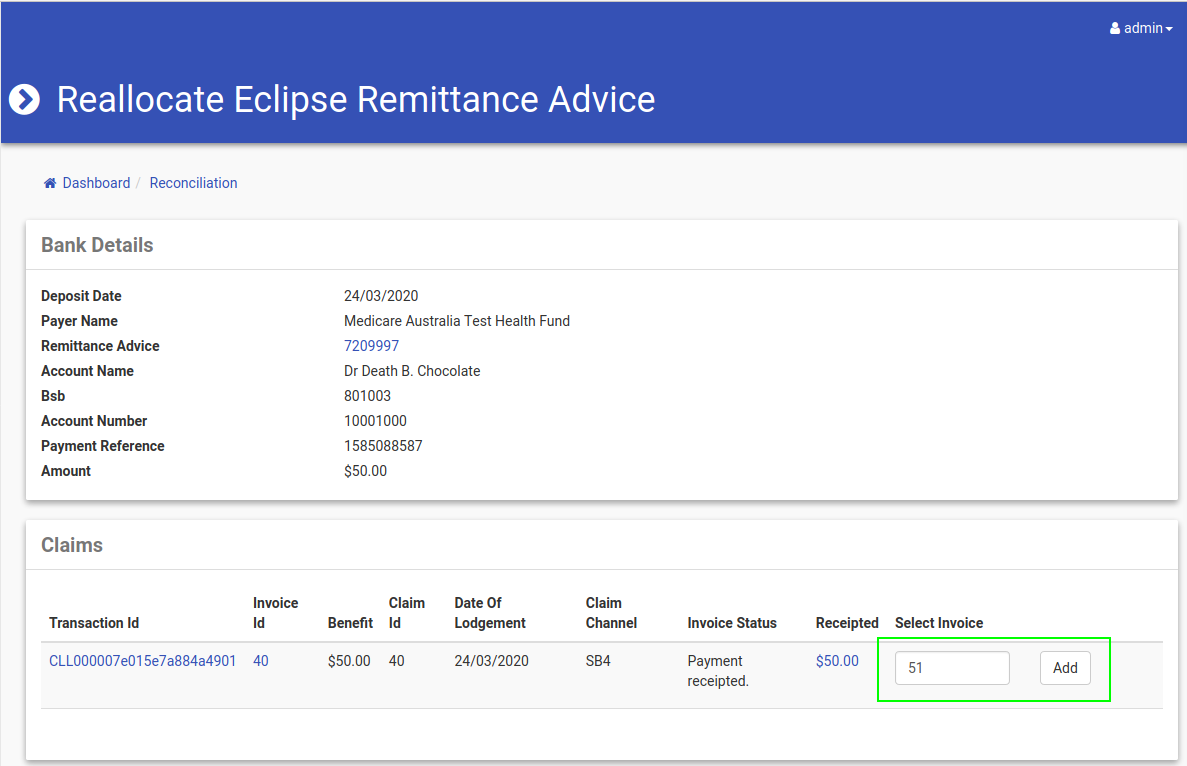Viewport: 1187px width, 766px height.
Task: Click the Claim Channel column header
Action: point(611,613)
